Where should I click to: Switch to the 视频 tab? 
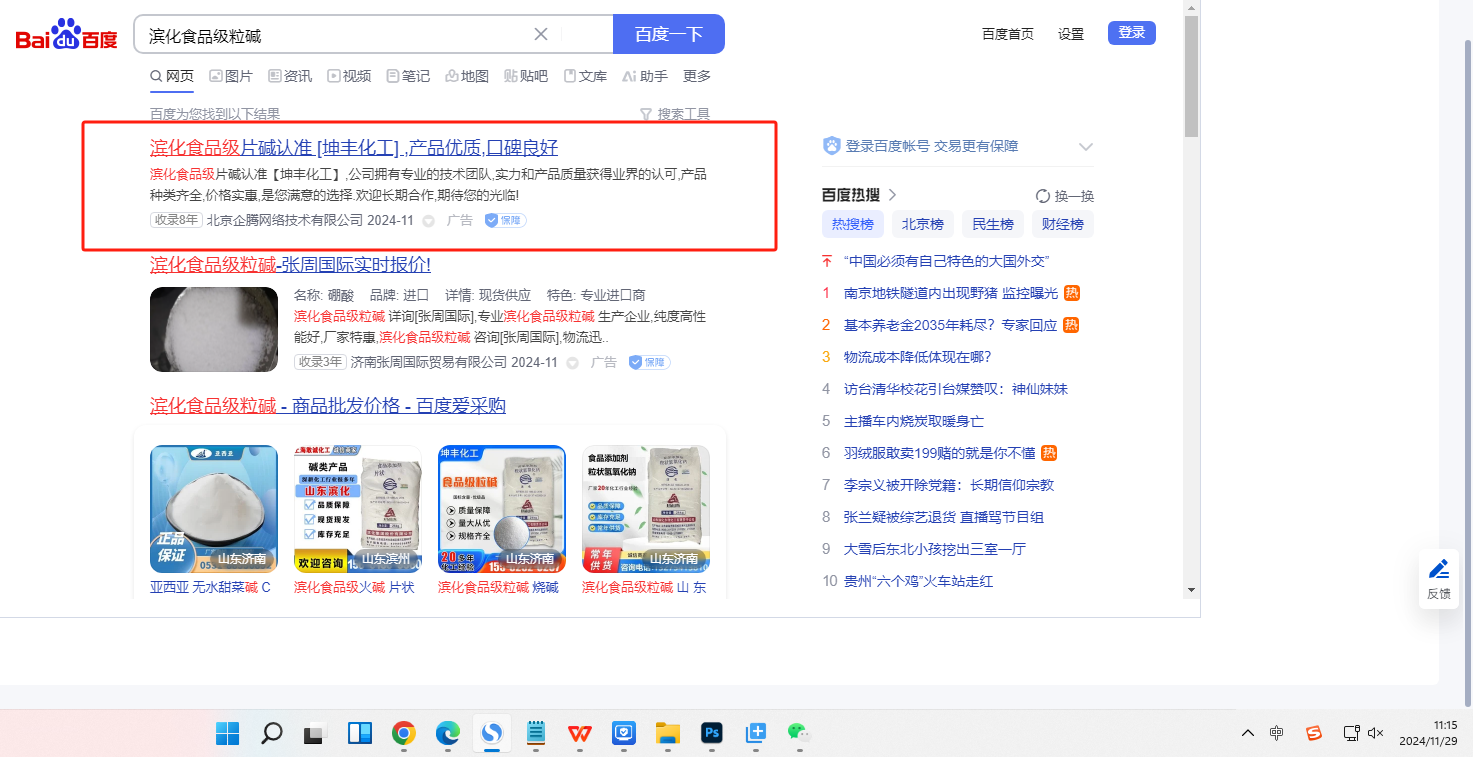coord(349,76)
